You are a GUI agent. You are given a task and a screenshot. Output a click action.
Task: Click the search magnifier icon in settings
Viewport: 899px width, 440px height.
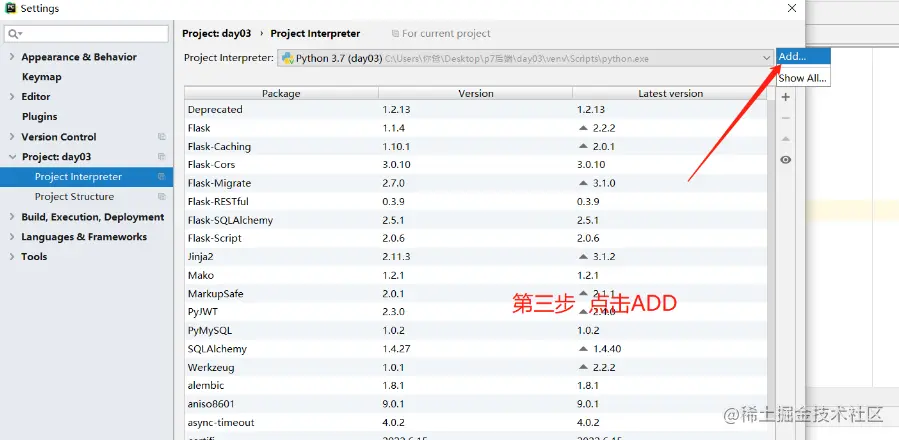click(x=13, y=34)
